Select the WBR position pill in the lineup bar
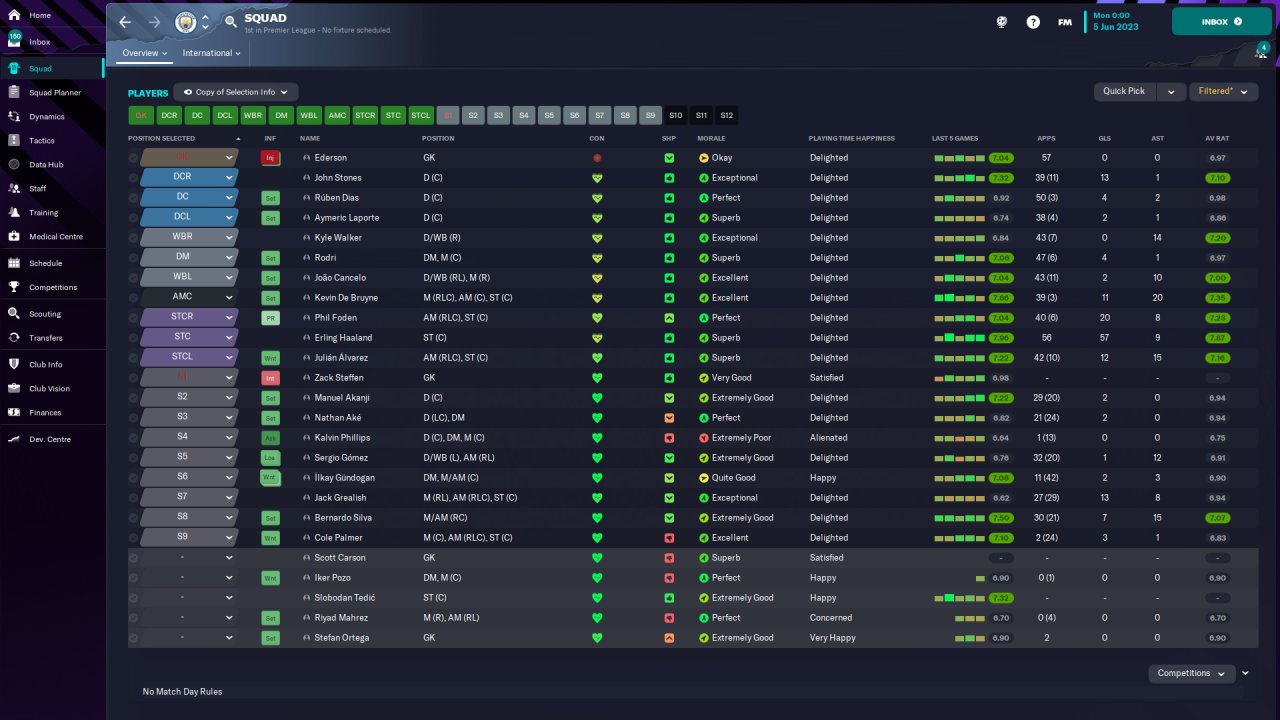Image resolution: width=1280 pixels, height=720 pixels. (253, 115)
